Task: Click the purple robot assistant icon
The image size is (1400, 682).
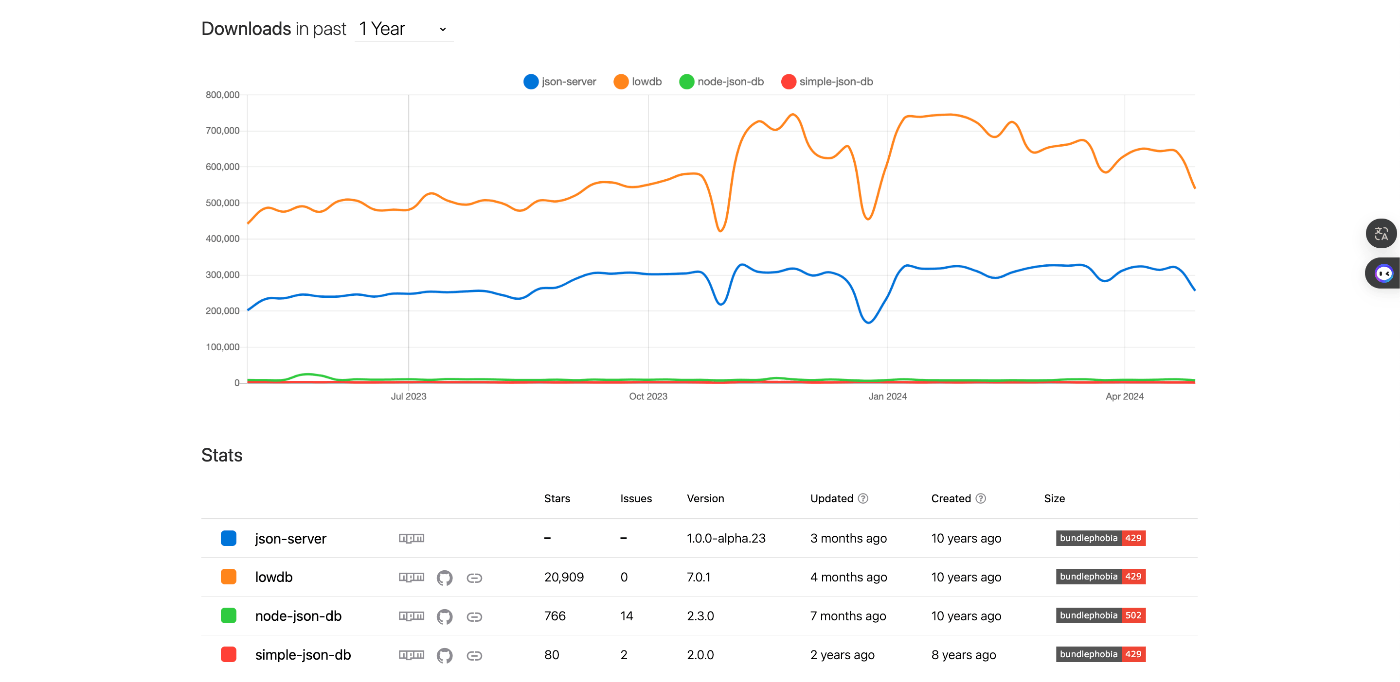Action: [1383, 273]
